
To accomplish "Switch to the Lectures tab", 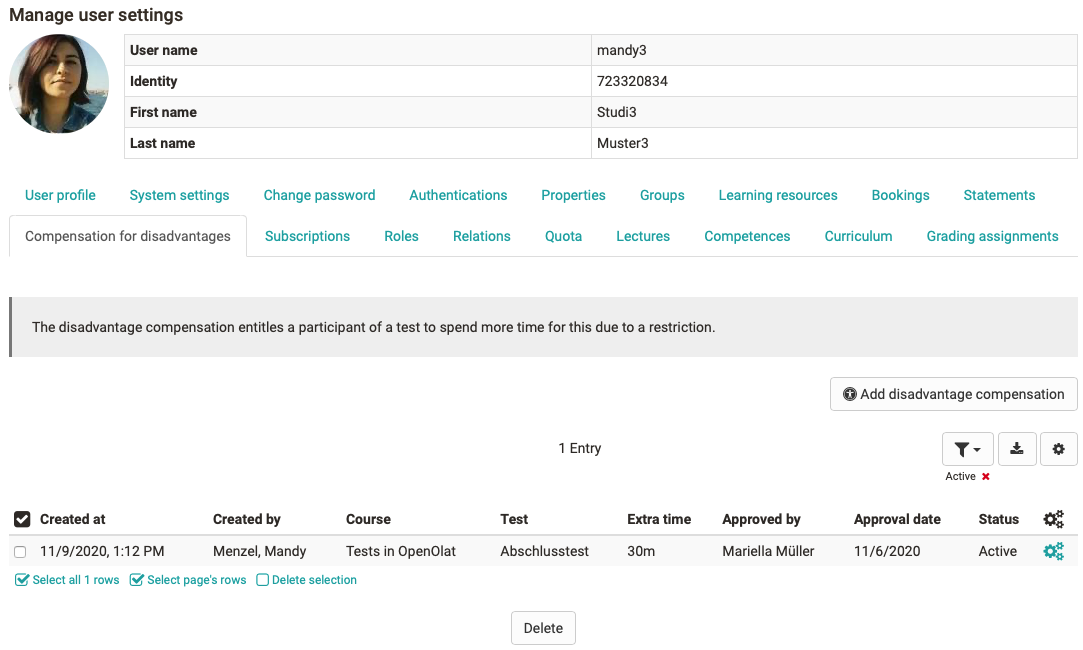I will point(642,236).
